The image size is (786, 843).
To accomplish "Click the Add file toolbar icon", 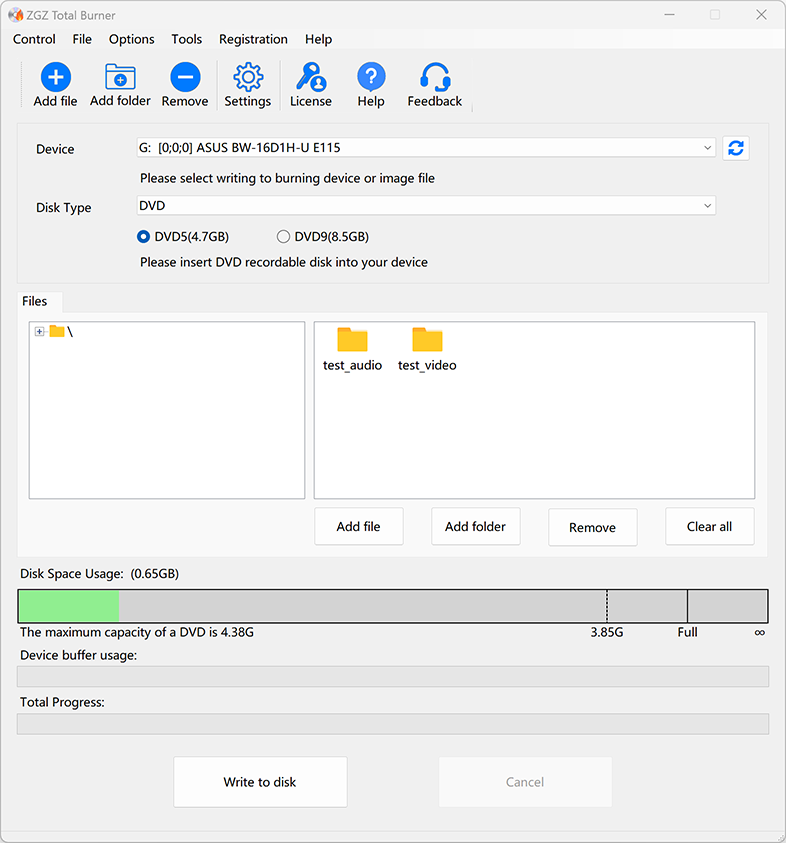I will (55, 85).
